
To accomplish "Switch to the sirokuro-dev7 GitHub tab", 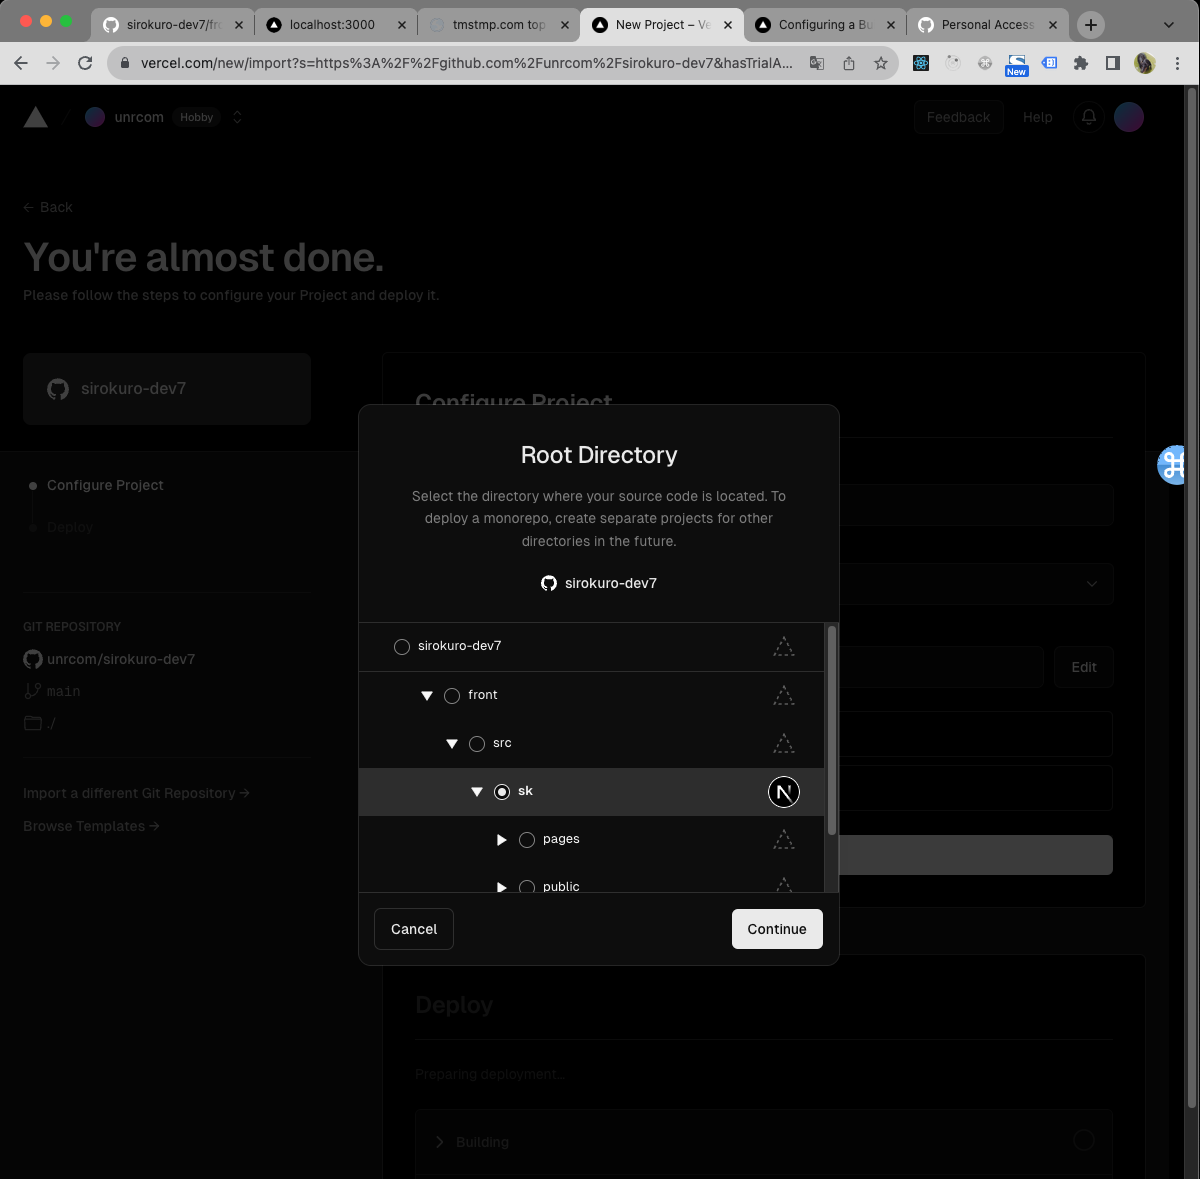I will point(173,25).
